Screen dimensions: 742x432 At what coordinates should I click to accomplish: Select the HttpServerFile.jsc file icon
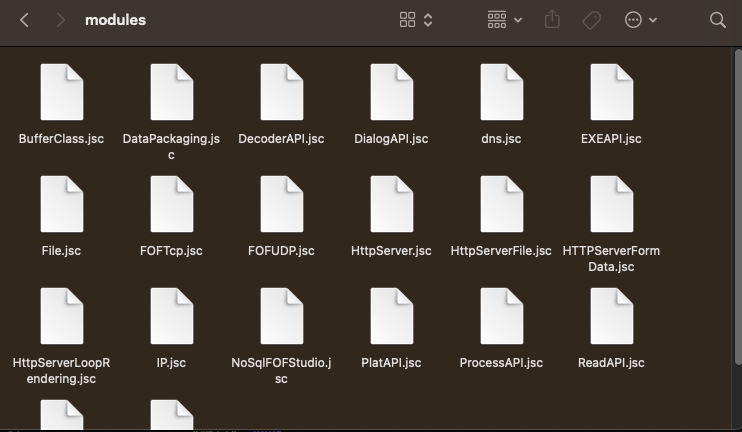pyautogui.click(x=502, y=204)
